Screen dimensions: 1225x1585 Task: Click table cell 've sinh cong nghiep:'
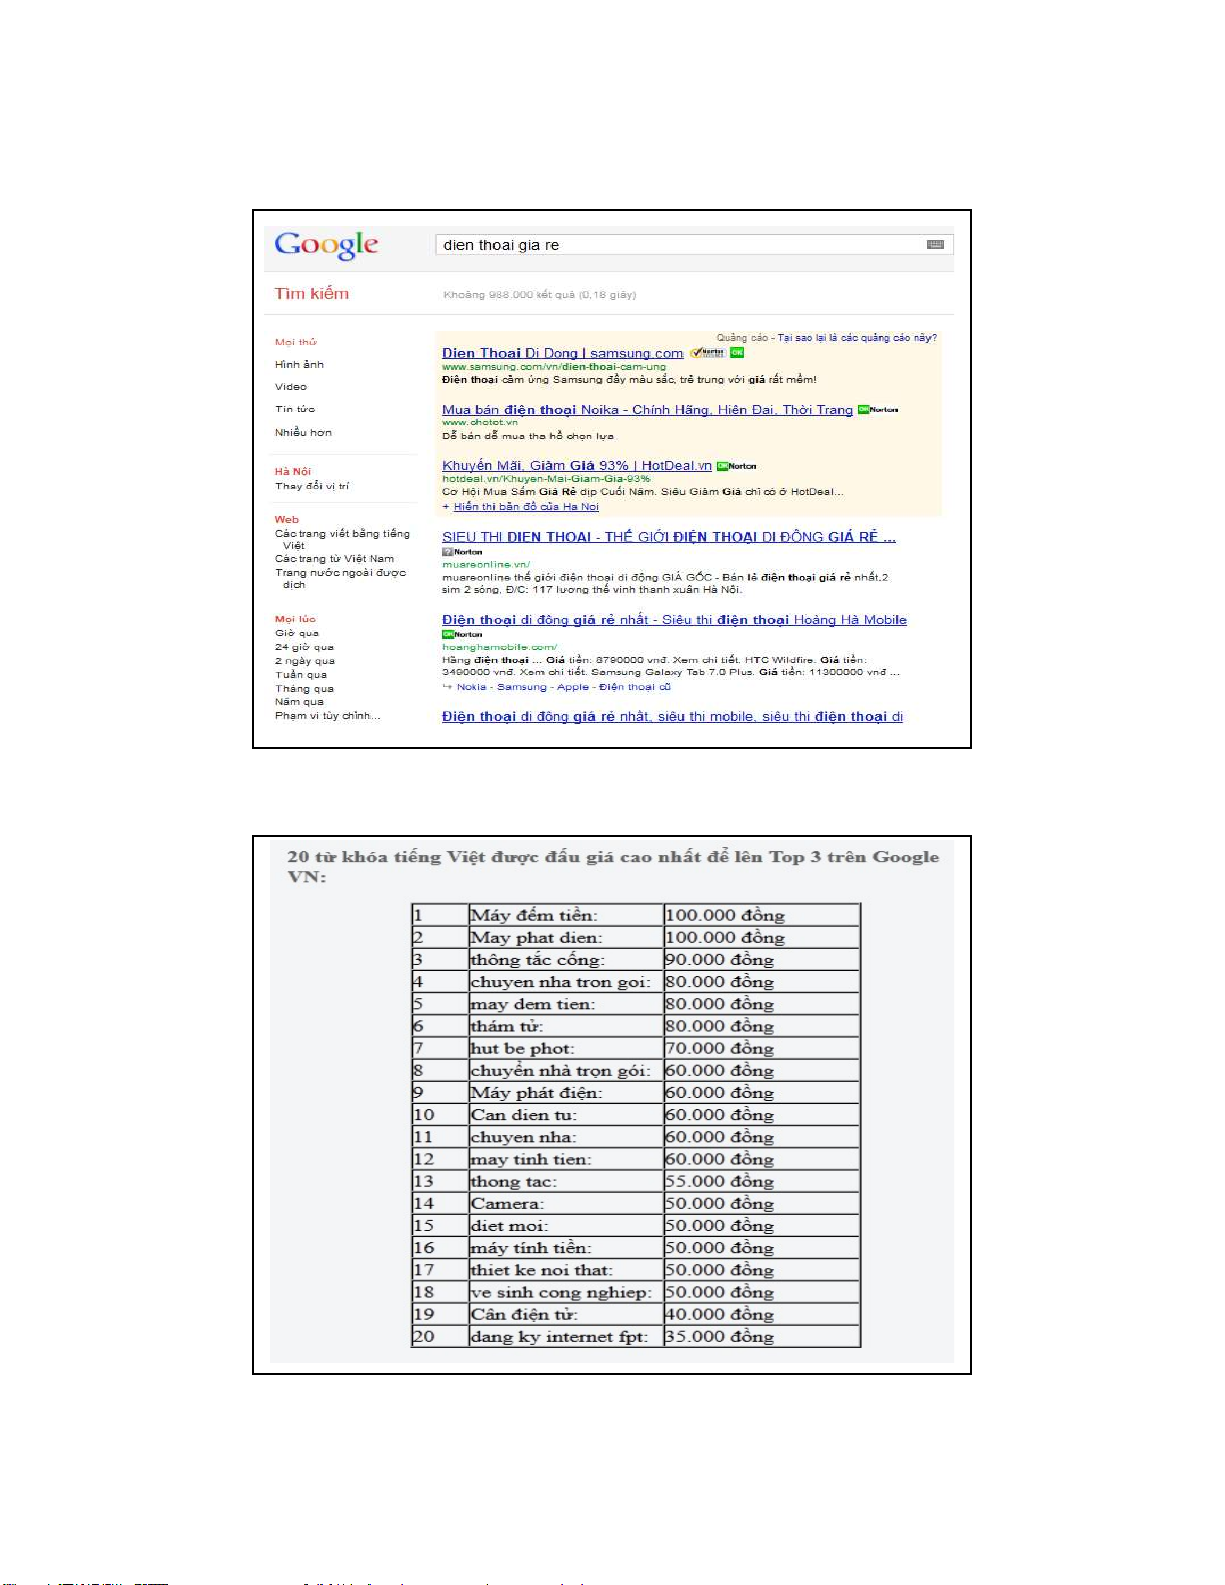point(566,1292)
